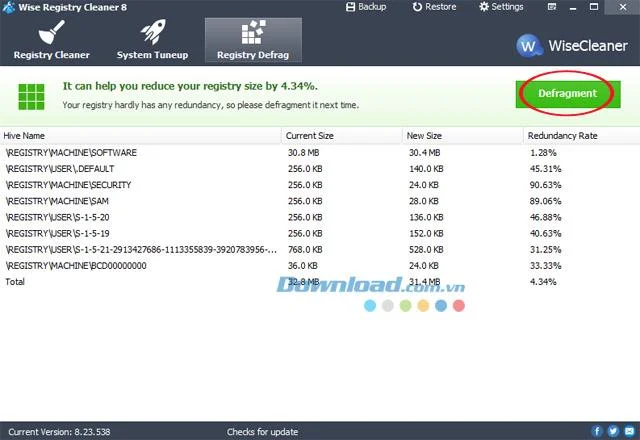Click the Wise Registry Cleaner app icon
The image size is (640, 440).
8,7
